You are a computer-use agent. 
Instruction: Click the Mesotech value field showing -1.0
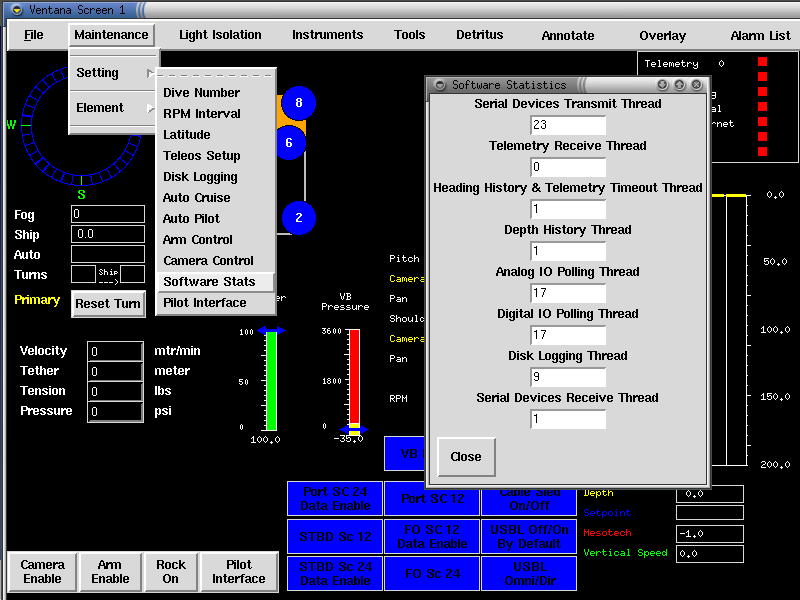(710, 534)
